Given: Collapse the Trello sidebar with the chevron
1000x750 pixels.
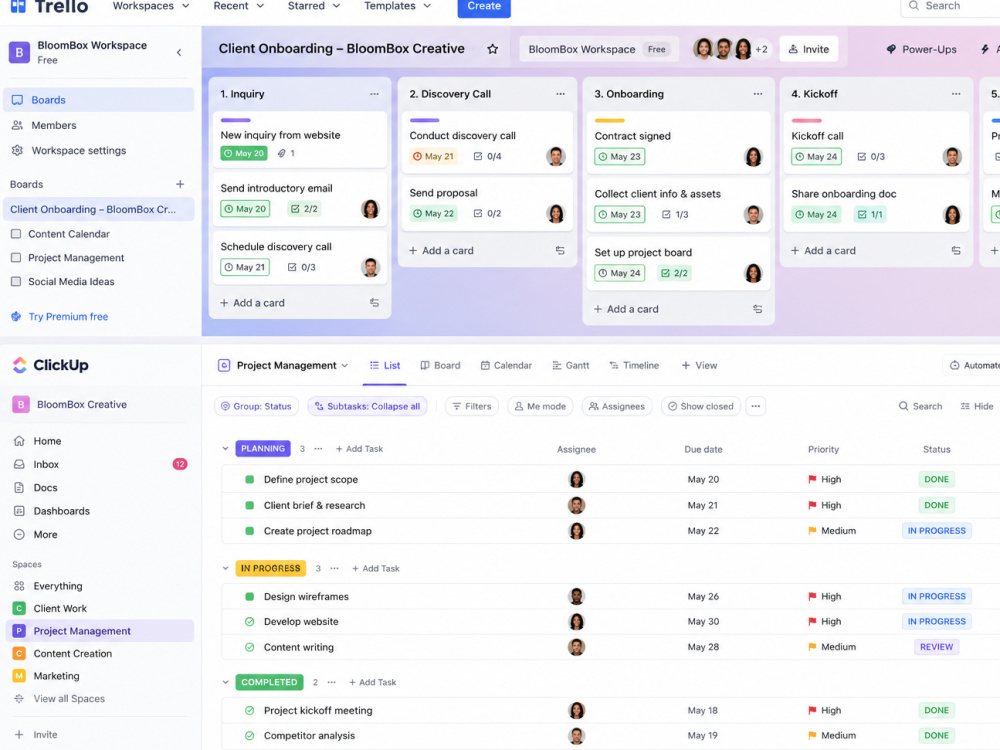Looking at the screenshot, I should (x=179, y=52).
